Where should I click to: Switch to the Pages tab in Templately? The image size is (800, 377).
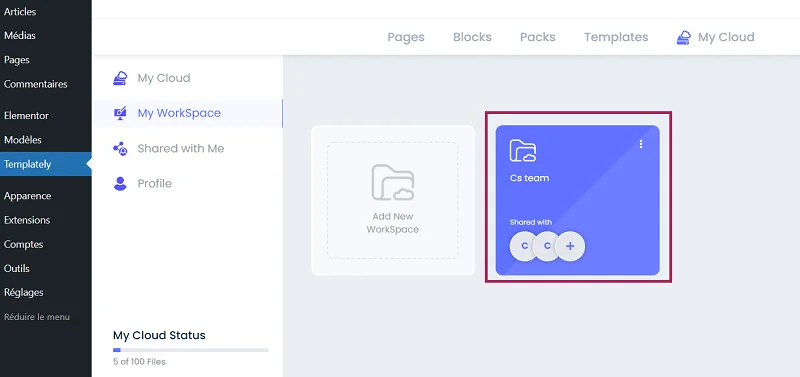tap(406, 37)
